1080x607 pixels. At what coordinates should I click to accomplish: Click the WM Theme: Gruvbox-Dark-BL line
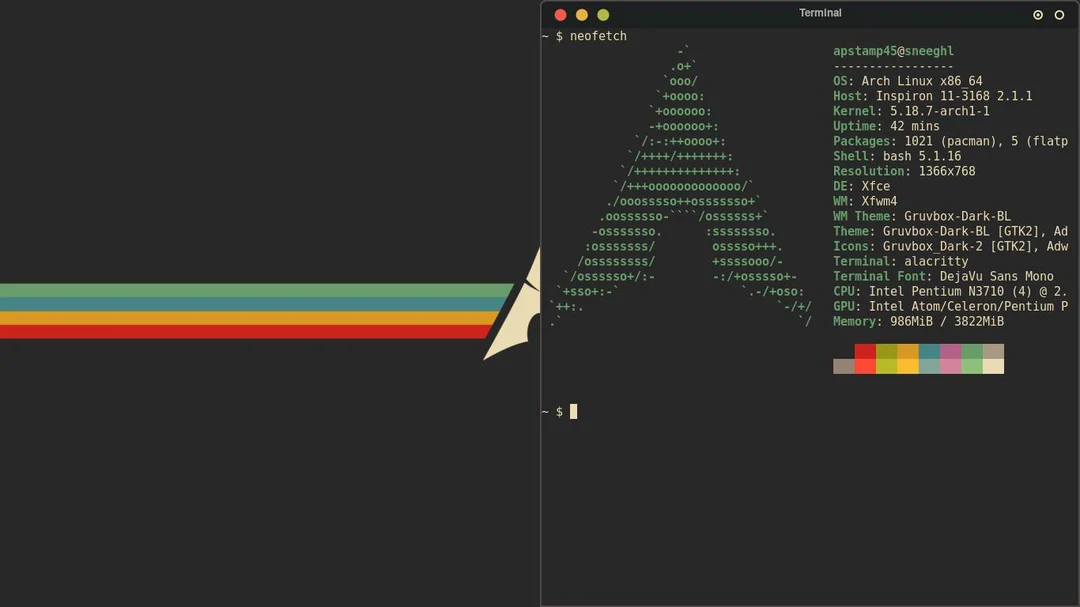(x=922, y=216)
